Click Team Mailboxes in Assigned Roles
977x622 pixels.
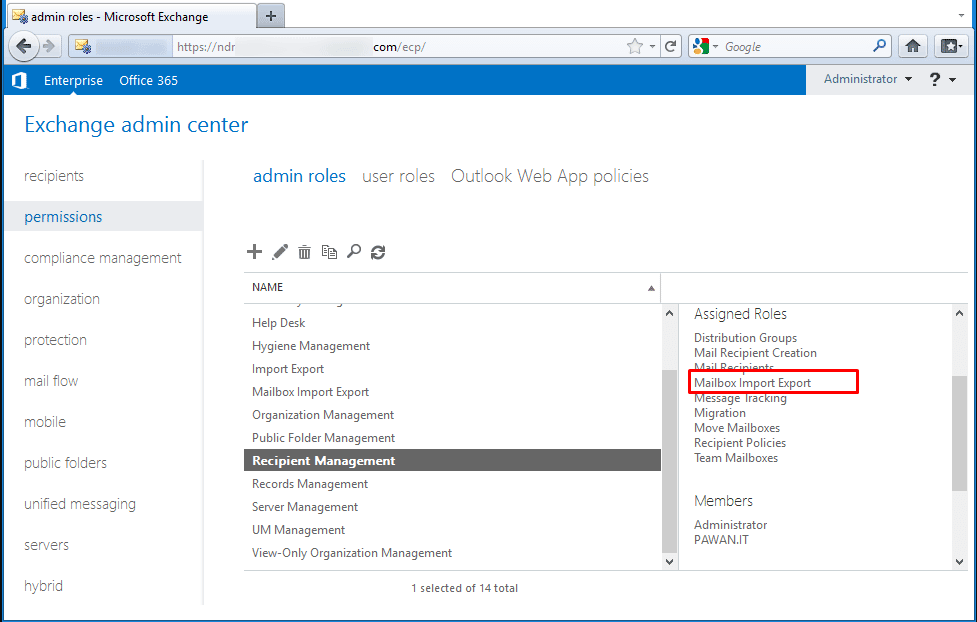pyautogui.click(x=736, y=458)
